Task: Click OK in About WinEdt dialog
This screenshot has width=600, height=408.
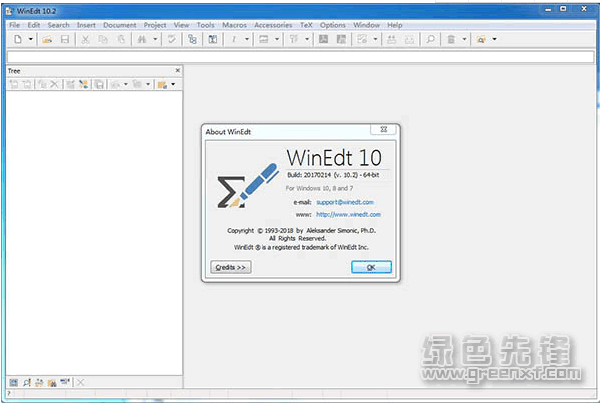Action: pyautogui.click(x=371, y=267)
